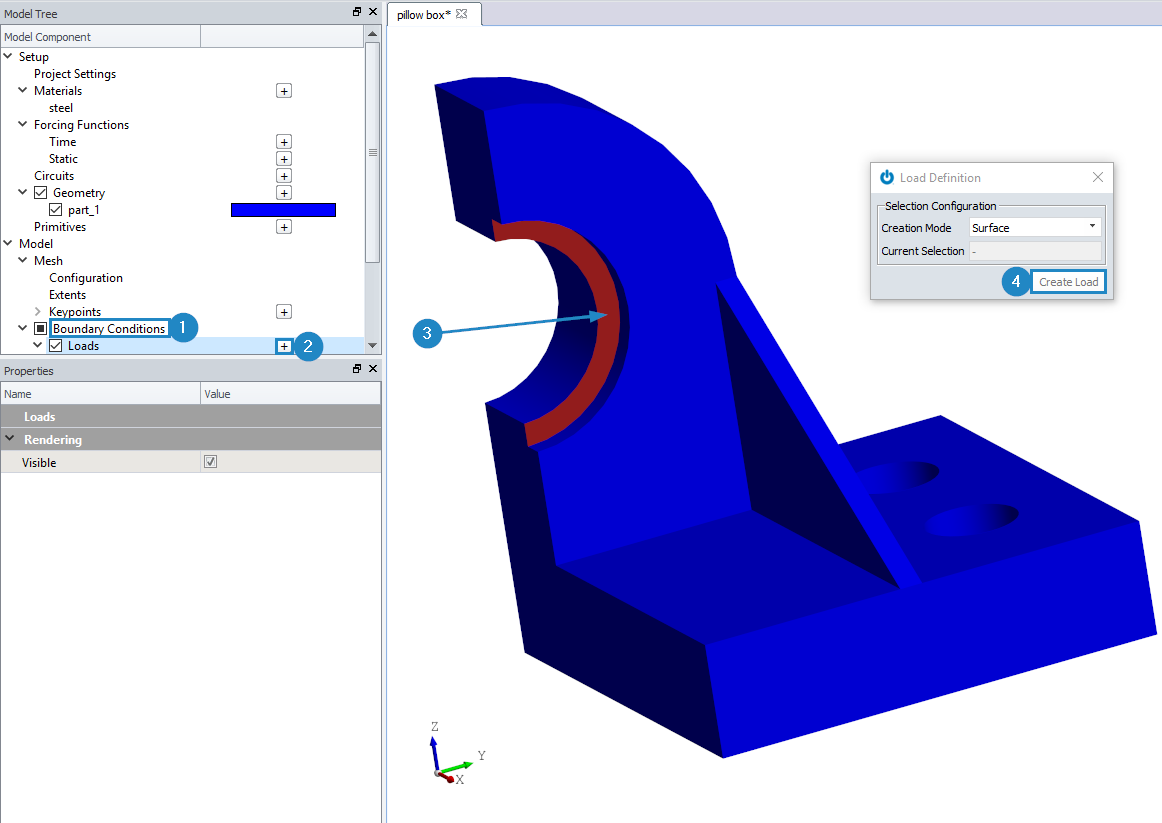Viewport: 1162px width, 823px height.
Task: Collapse the Mesh node
Action: [x=23, y=260]
